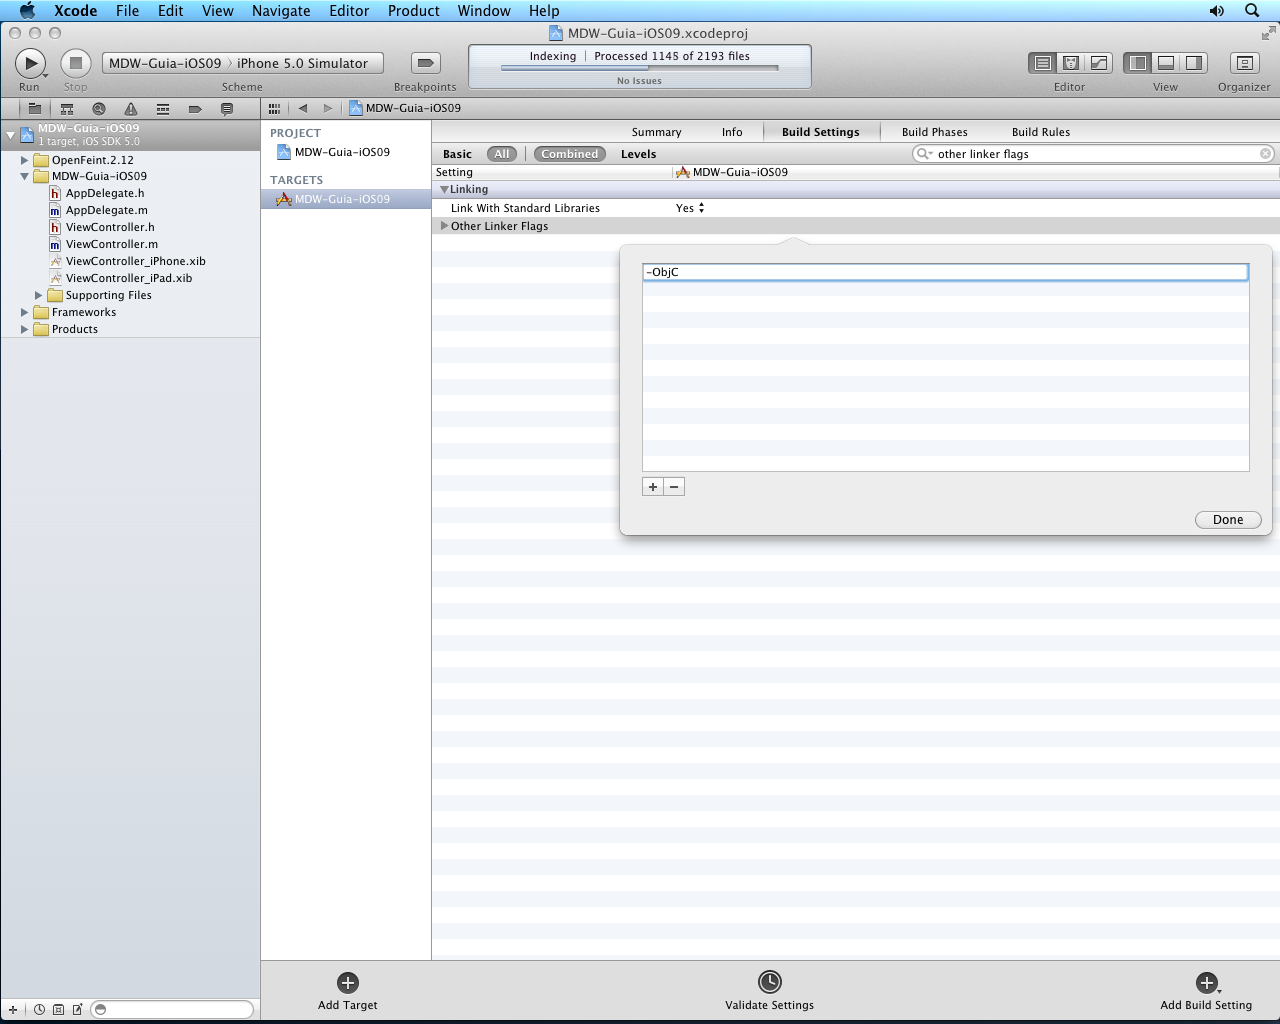
Task: Switch to the Summary tab
Action: click(656, 132)
